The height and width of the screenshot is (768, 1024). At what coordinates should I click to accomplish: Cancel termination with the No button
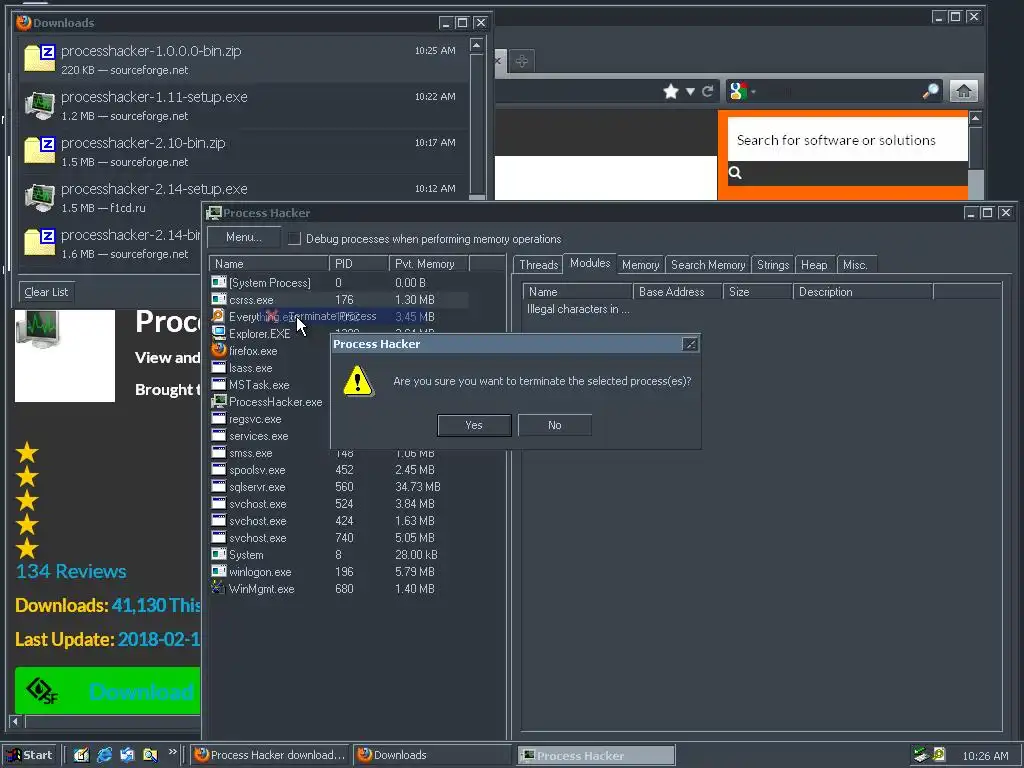coord(554,425)
